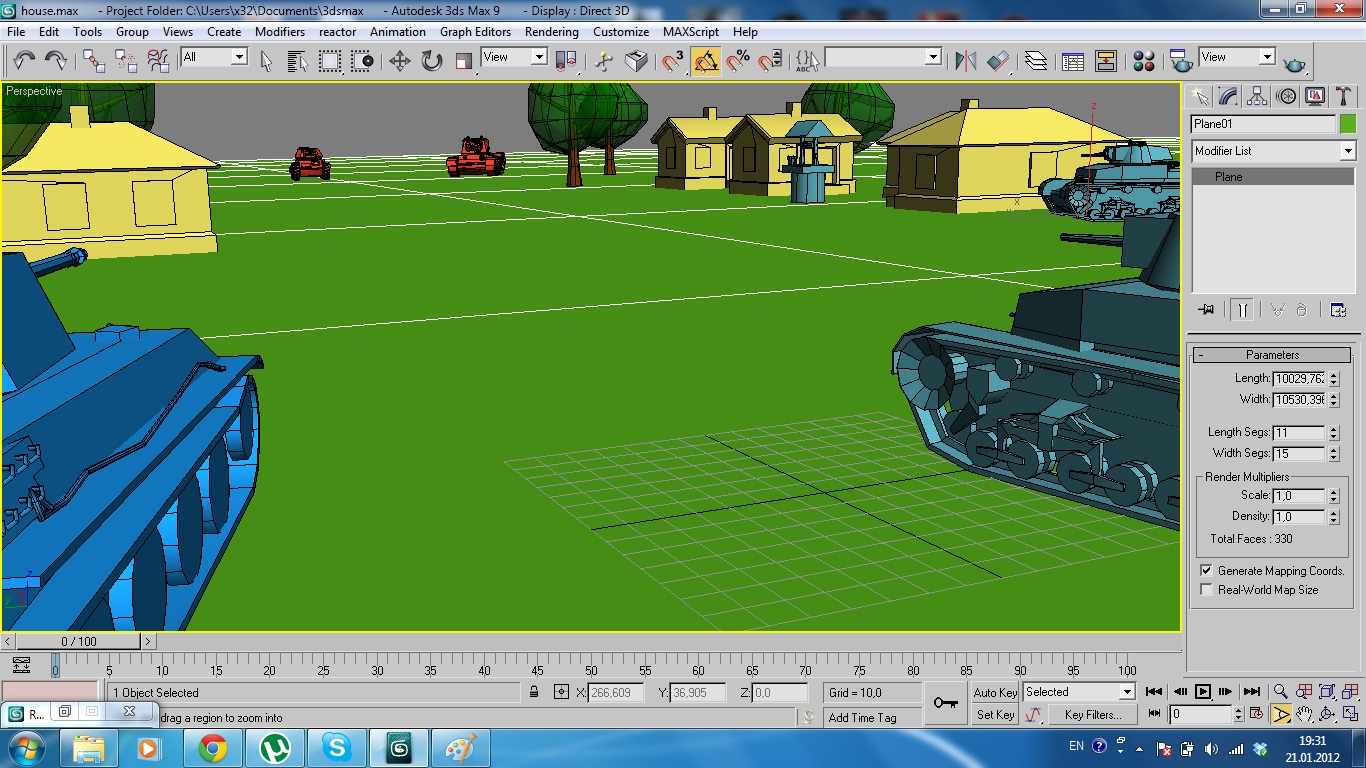
Task: Open Curve Editor from toolbar
Action: (x=1073, y=61)
